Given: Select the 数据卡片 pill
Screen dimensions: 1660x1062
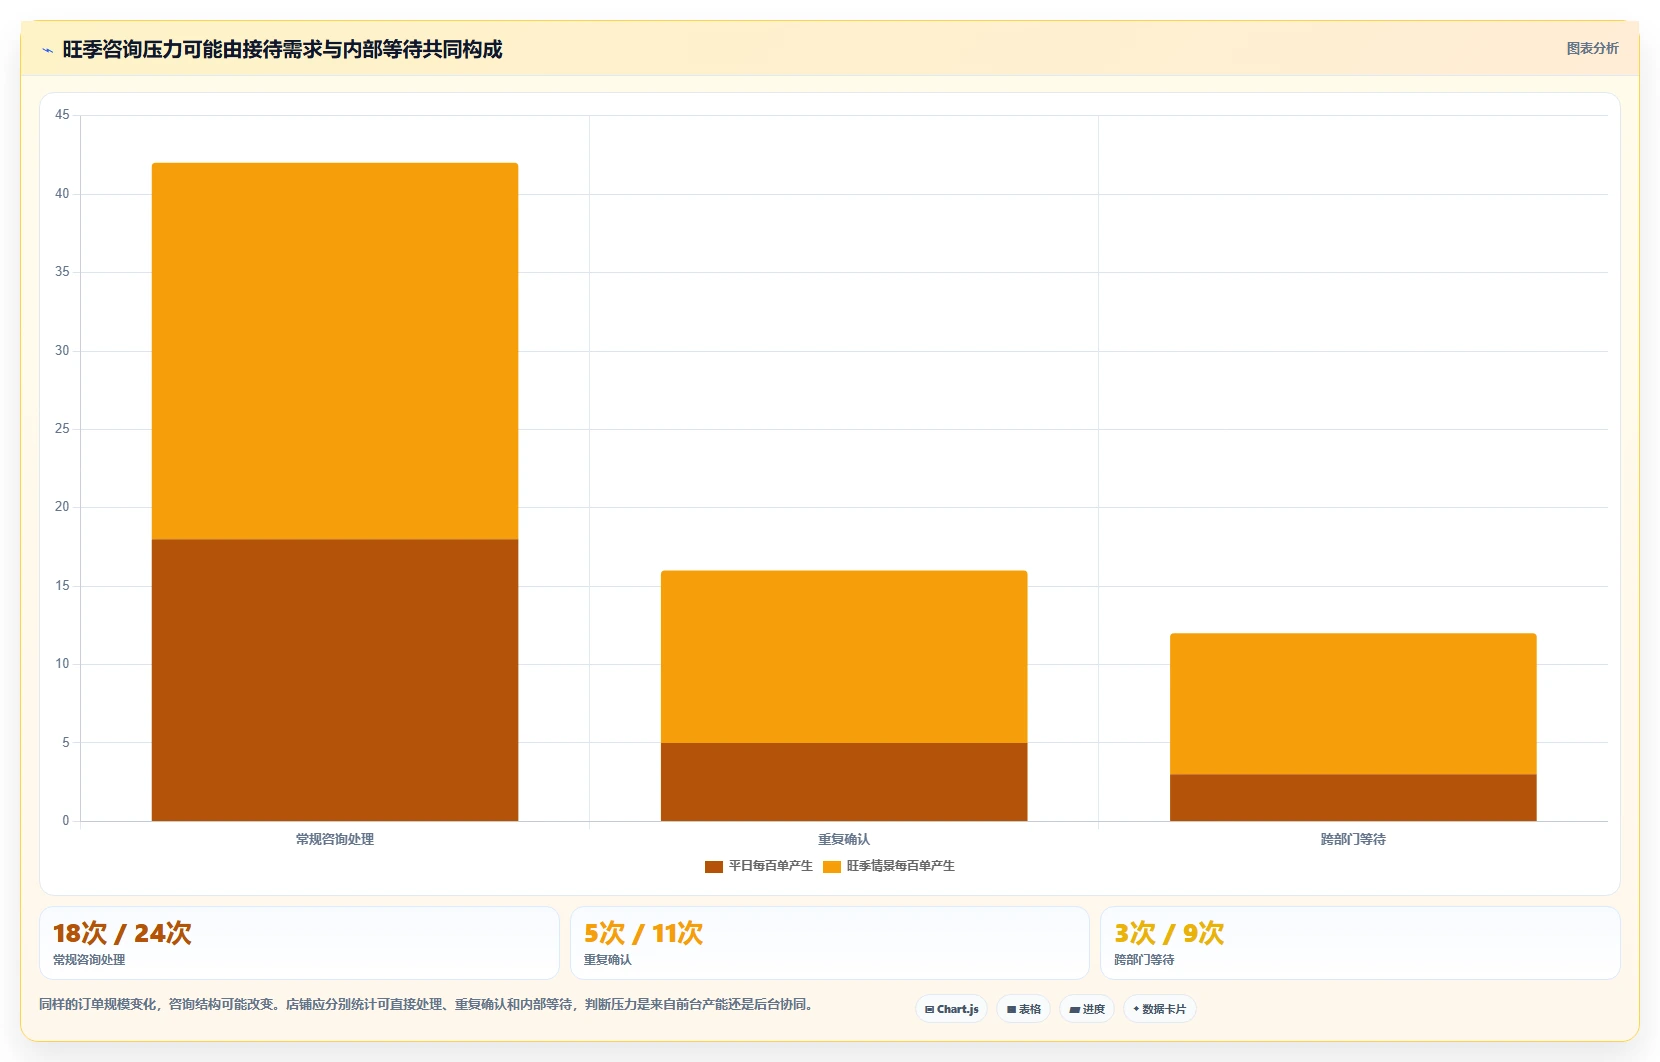Looking at the screenshot, I should 1159,1009.
